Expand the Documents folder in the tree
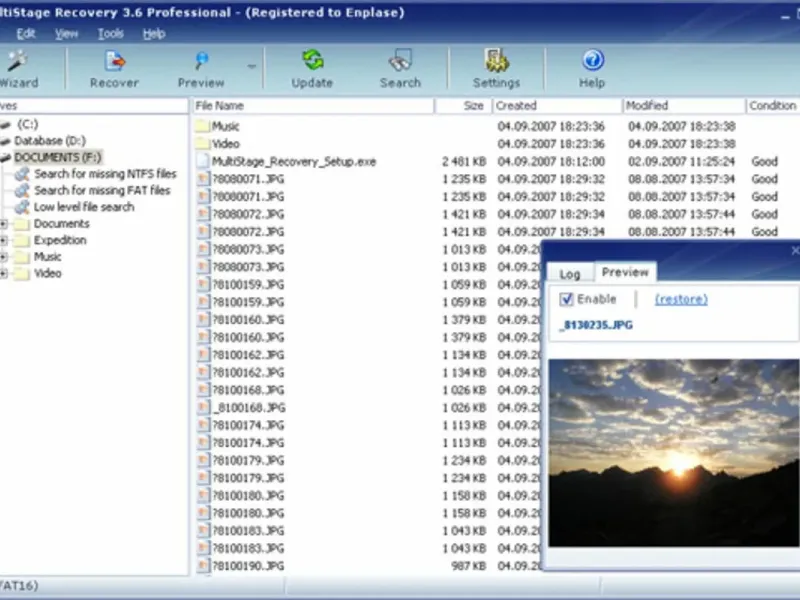This screenshot has height=600, width=800. tap(4, 223)
